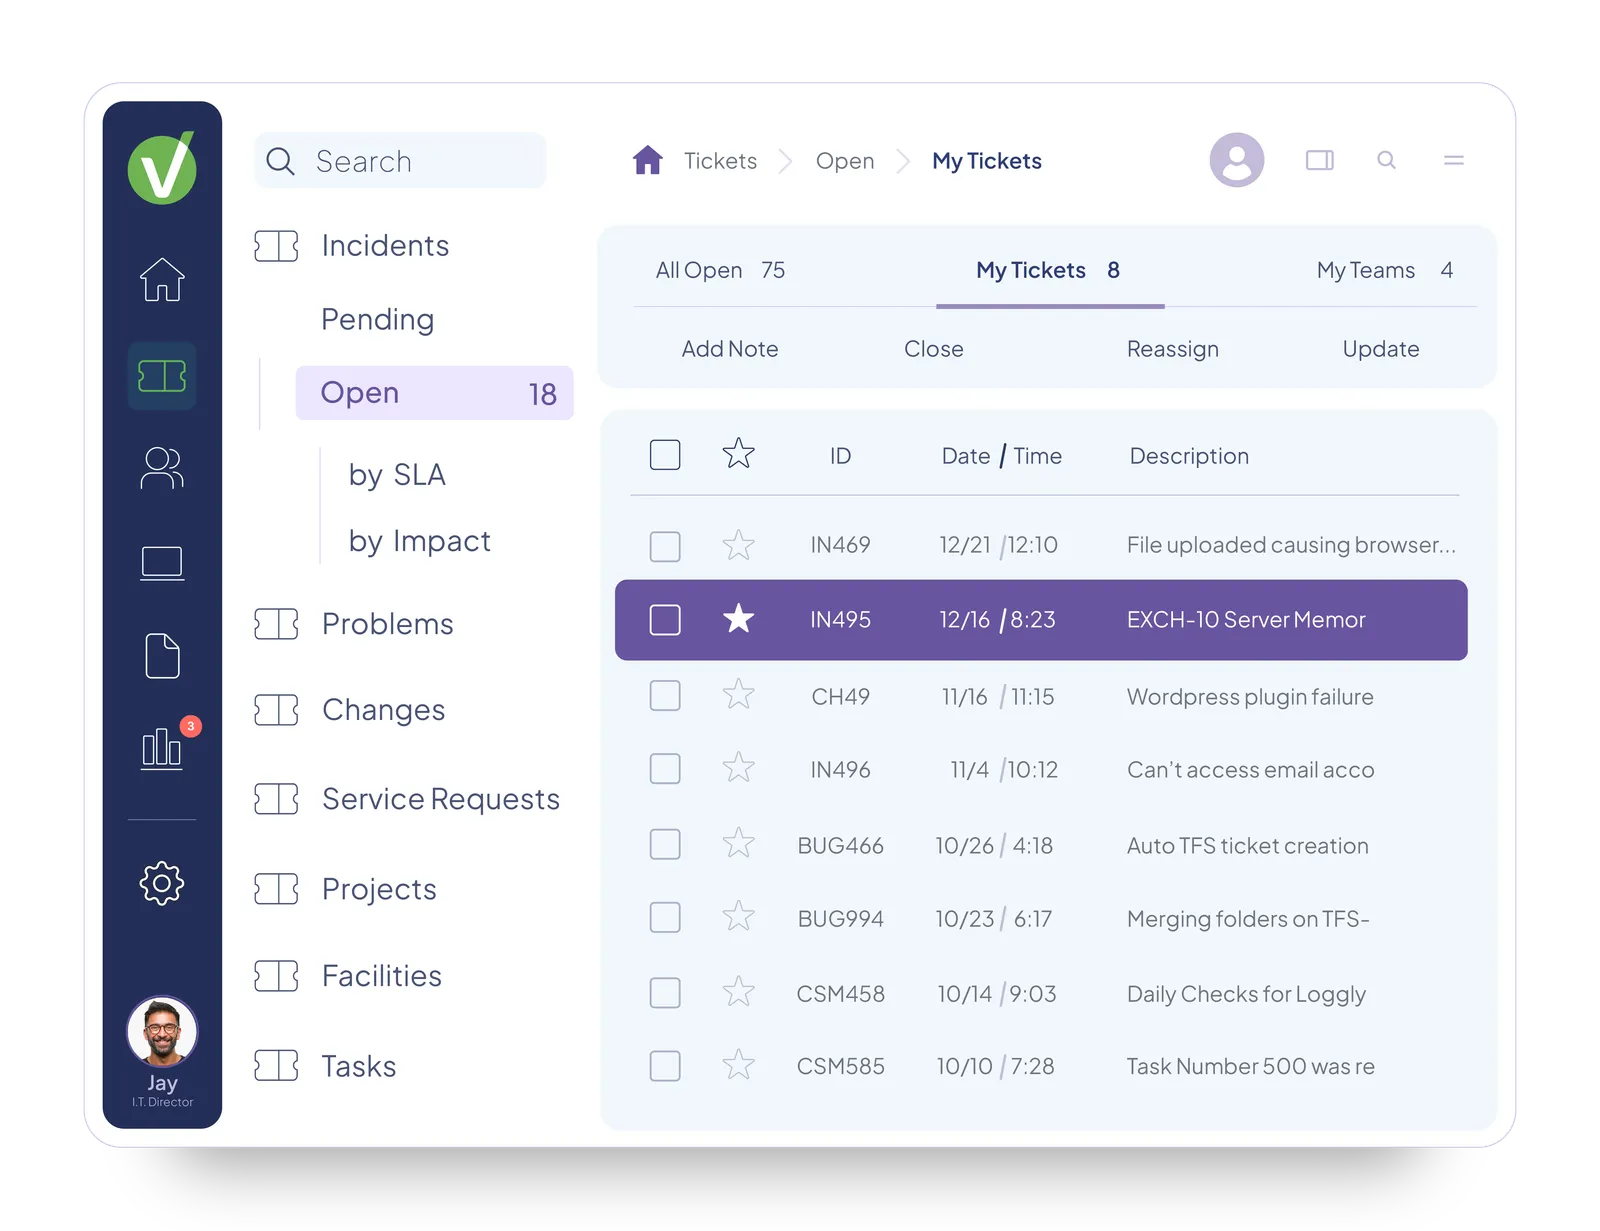This screenshot has width=1600, height=1231.
Task: Switch to the My Tickets tab
Action: click(x=1048, y=270)
